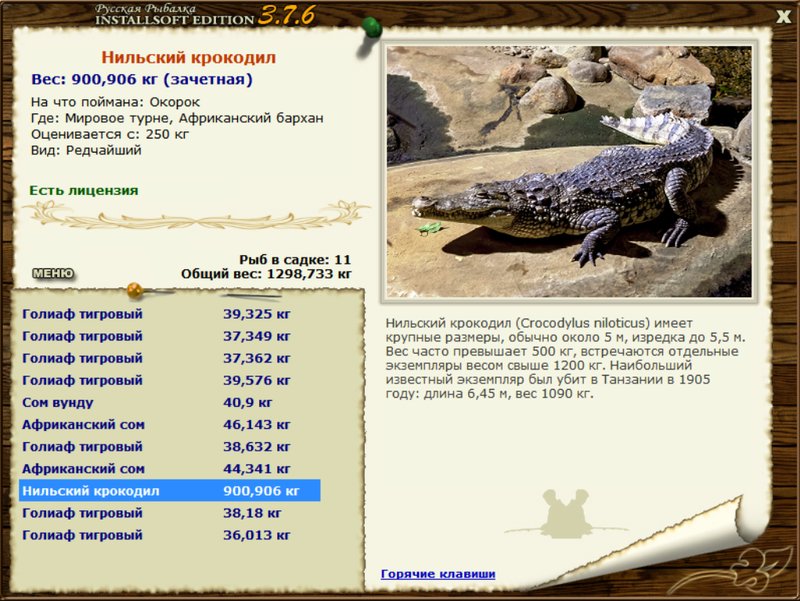
Task: Click the Общий вес: 1298,733 кг total
Action: pyautogui.click(x=266, y=274)
